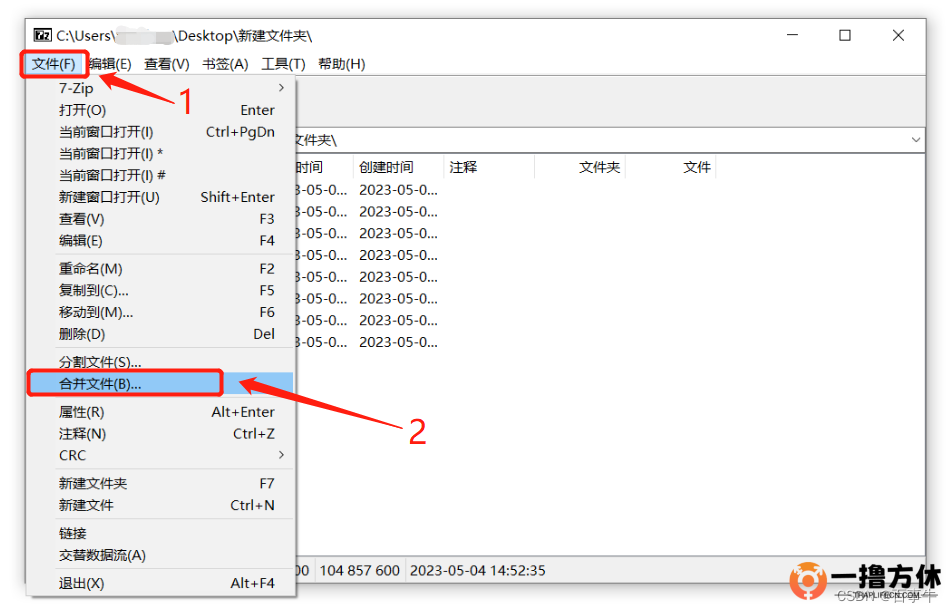952x612 pixels.
Task: Expand the CRC submenu
Action: (x=281, y=455)
